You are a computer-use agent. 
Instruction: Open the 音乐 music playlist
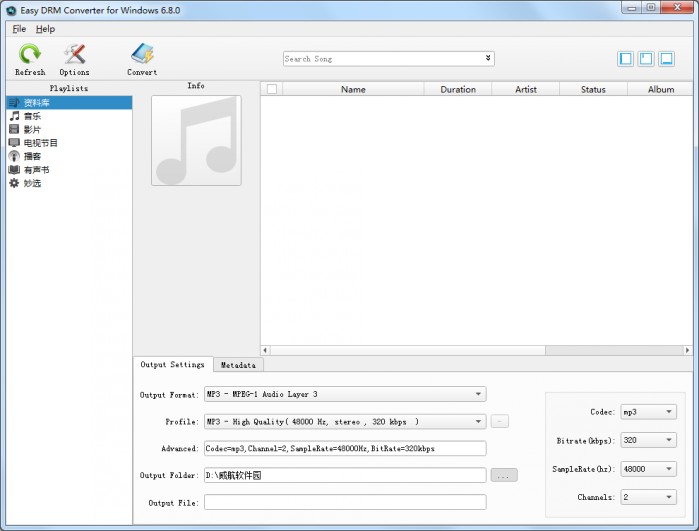tap(69, 116)
